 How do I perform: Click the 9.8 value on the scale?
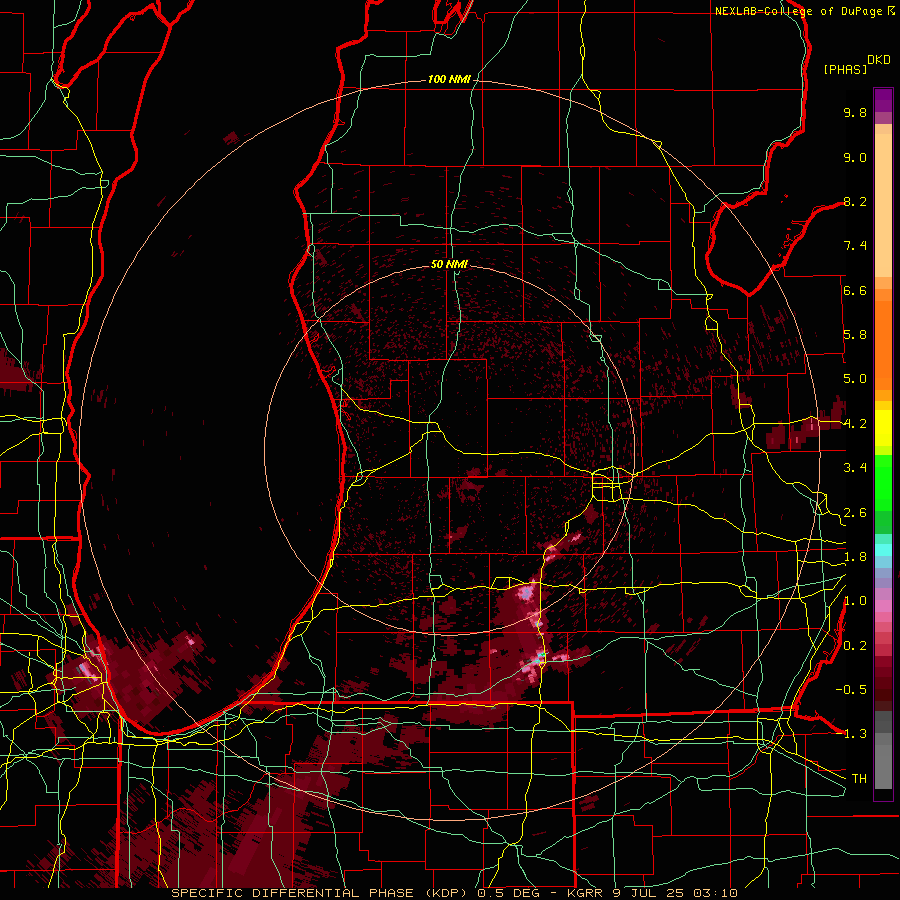(855, 112)
